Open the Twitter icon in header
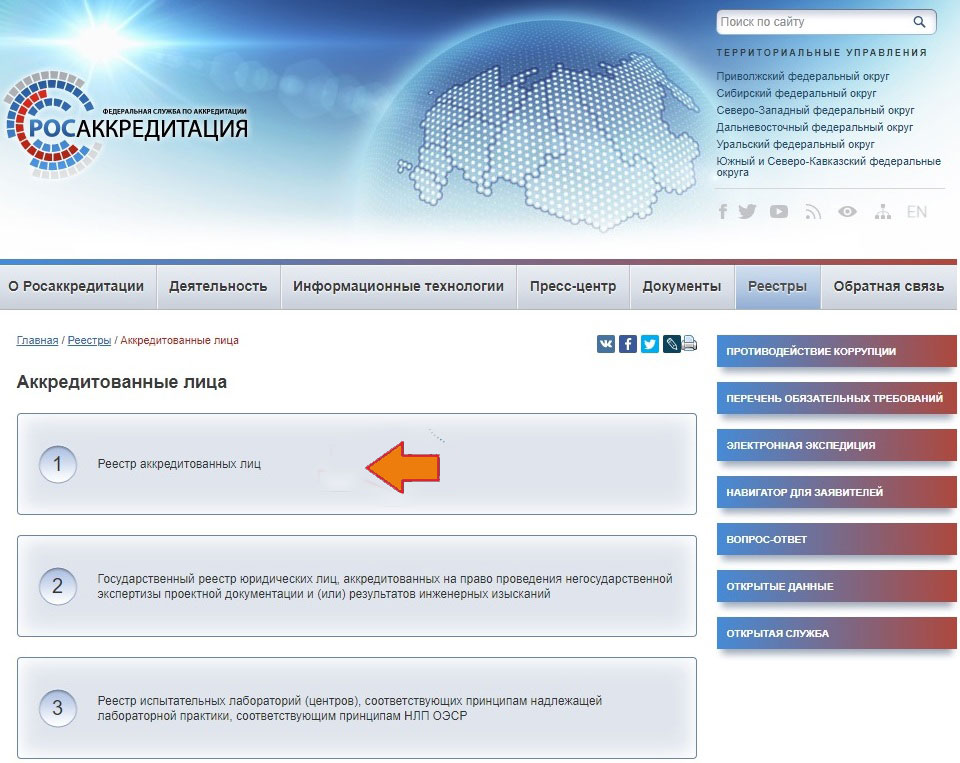The height and width of the screenshot is (763, 960). pyautogui.click(x=747, y=212)
